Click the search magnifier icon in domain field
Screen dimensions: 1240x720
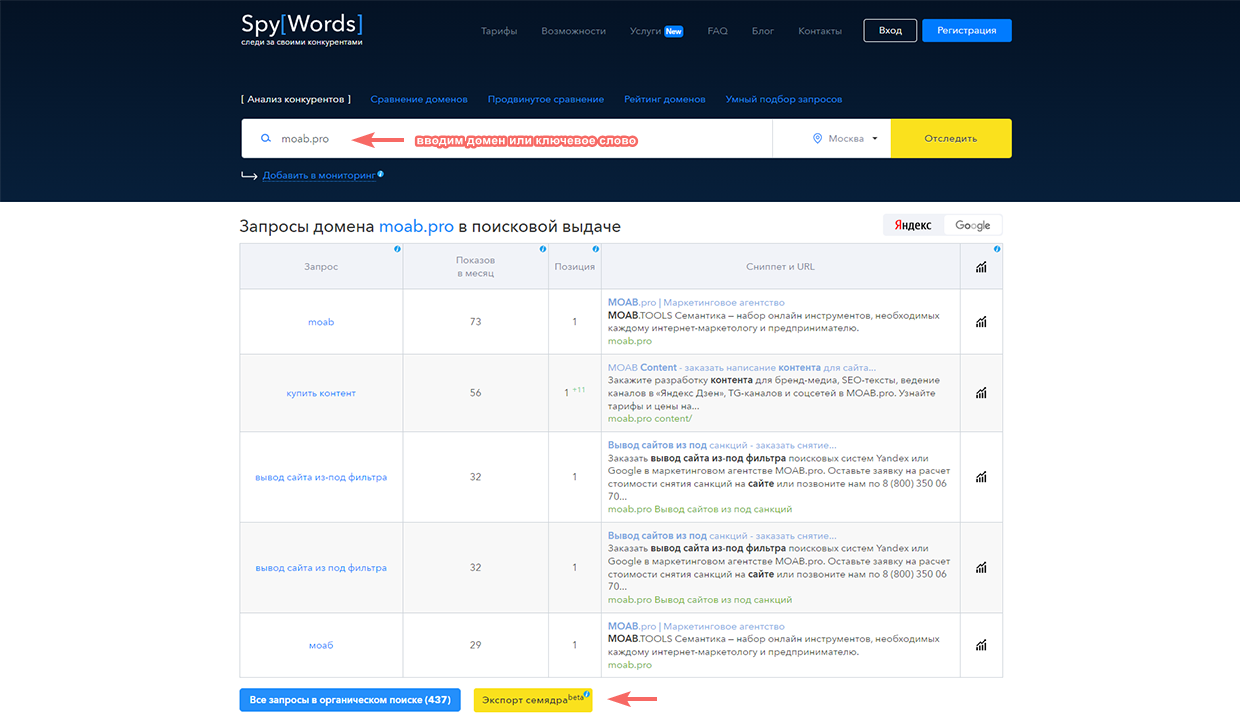[x=266, y=139]
